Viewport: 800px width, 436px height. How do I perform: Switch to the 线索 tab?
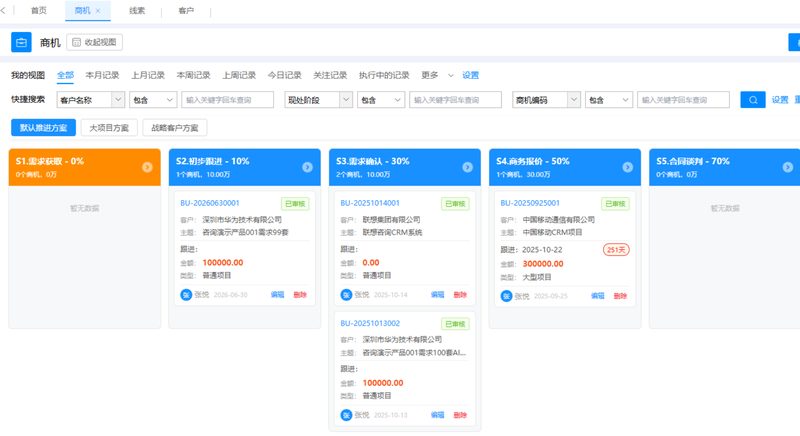tap(137, 10)
